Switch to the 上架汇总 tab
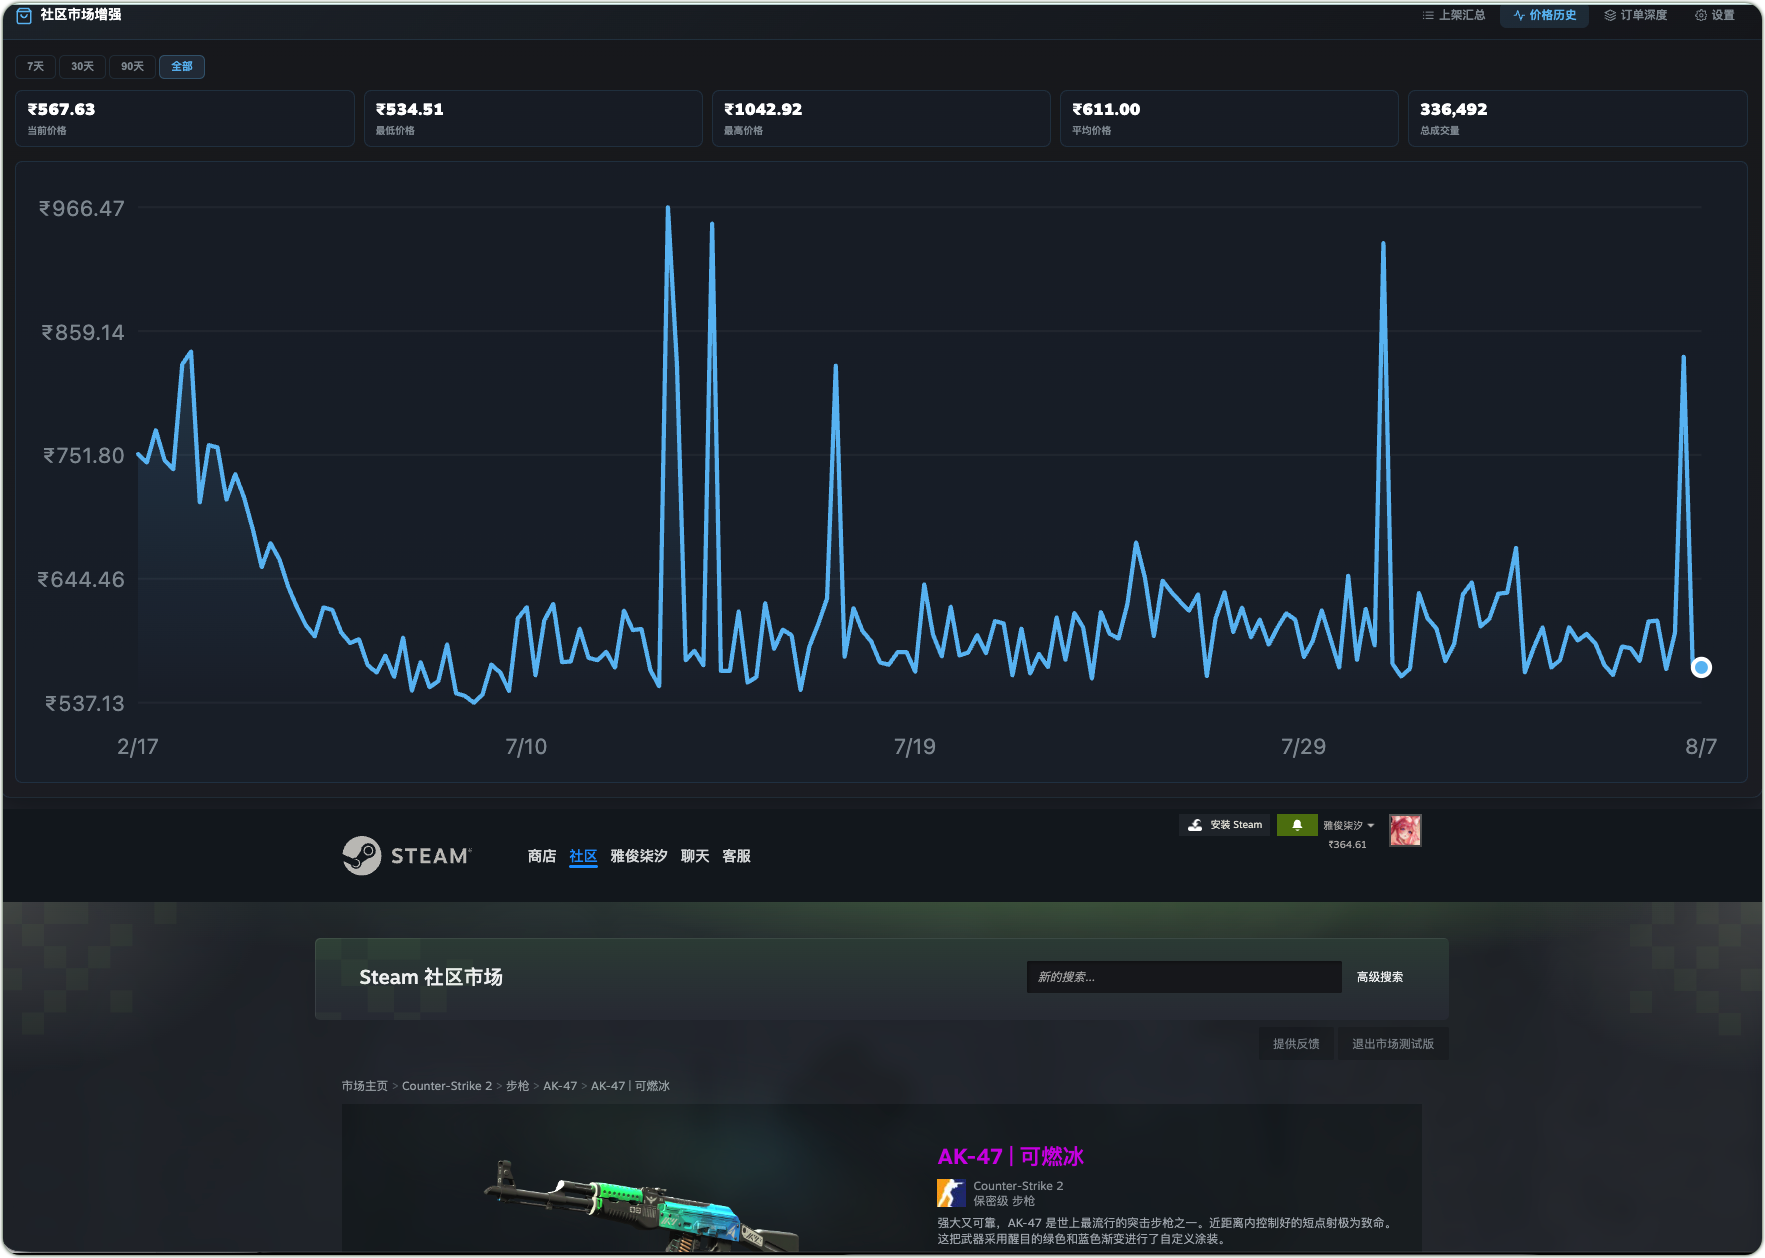The height and width of the screenshot is (1258, 1765). point(1454,15)
